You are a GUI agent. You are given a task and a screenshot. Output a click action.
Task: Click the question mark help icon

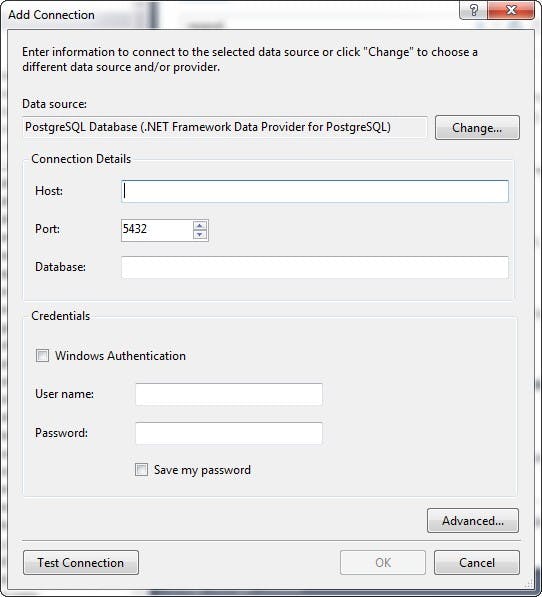(x=473, y=10)
